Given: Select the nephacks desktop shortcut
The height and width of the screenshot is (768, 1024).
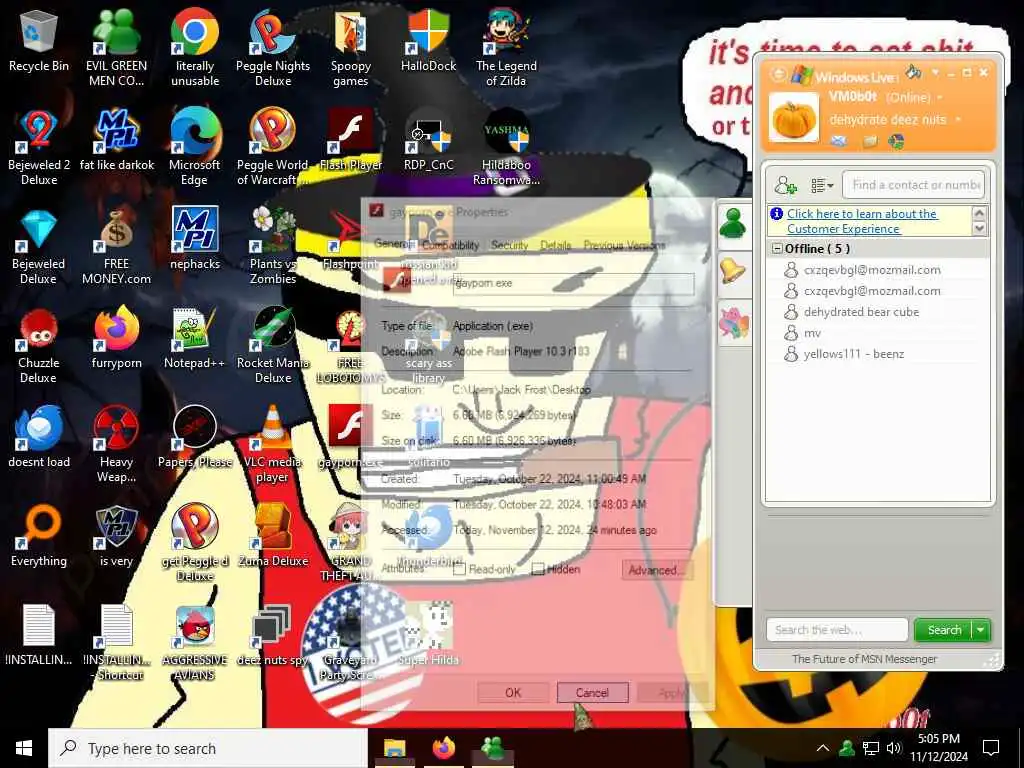Looking at the screenshot, I should pyautogui.click(x=195, y=239).
